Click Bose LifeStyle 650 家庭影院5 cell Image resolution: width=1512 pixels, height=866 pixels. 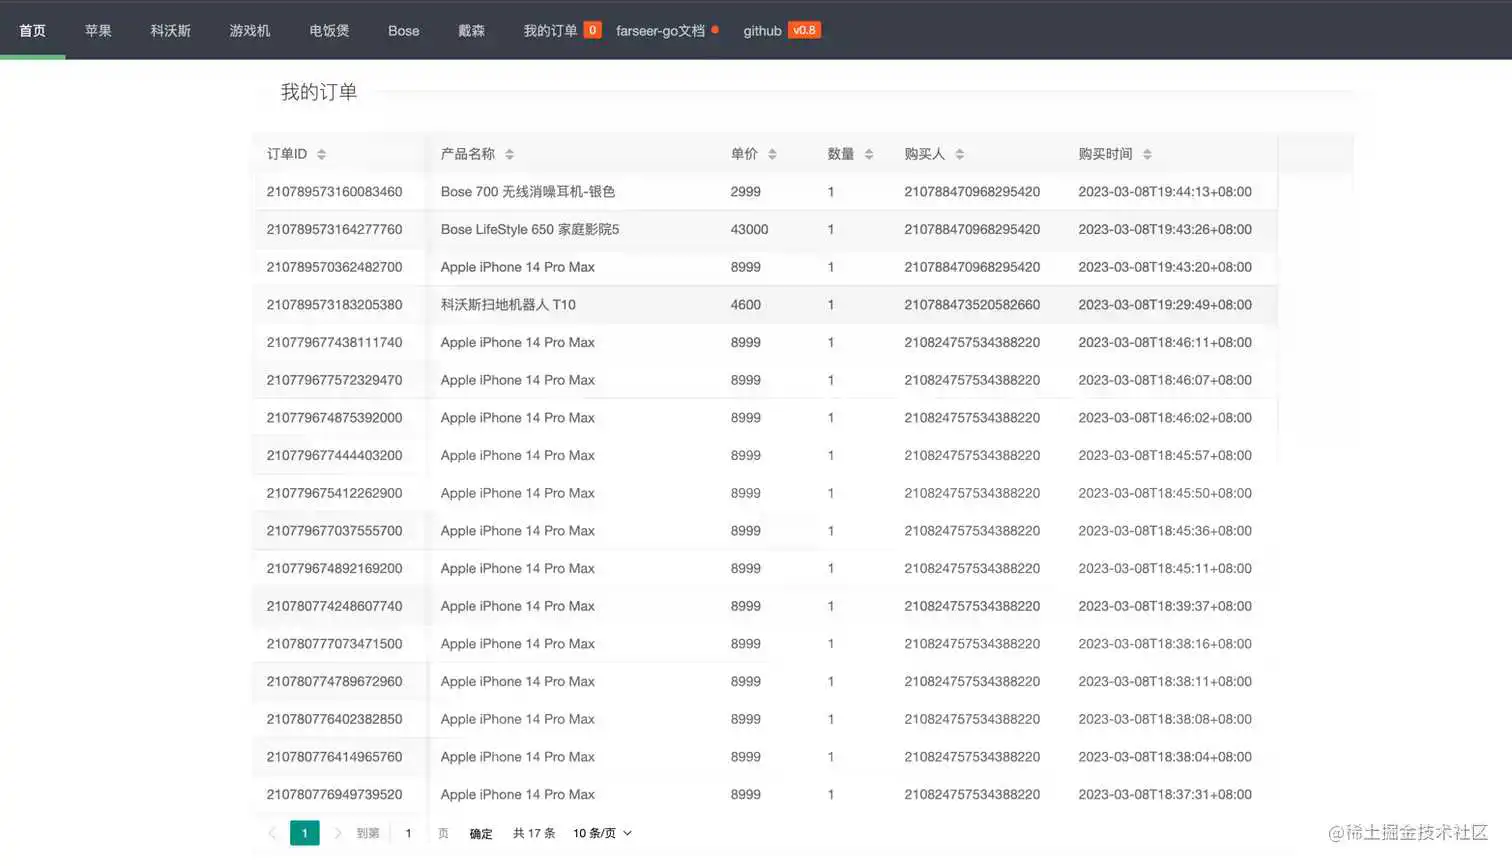[x=530, y=230]
